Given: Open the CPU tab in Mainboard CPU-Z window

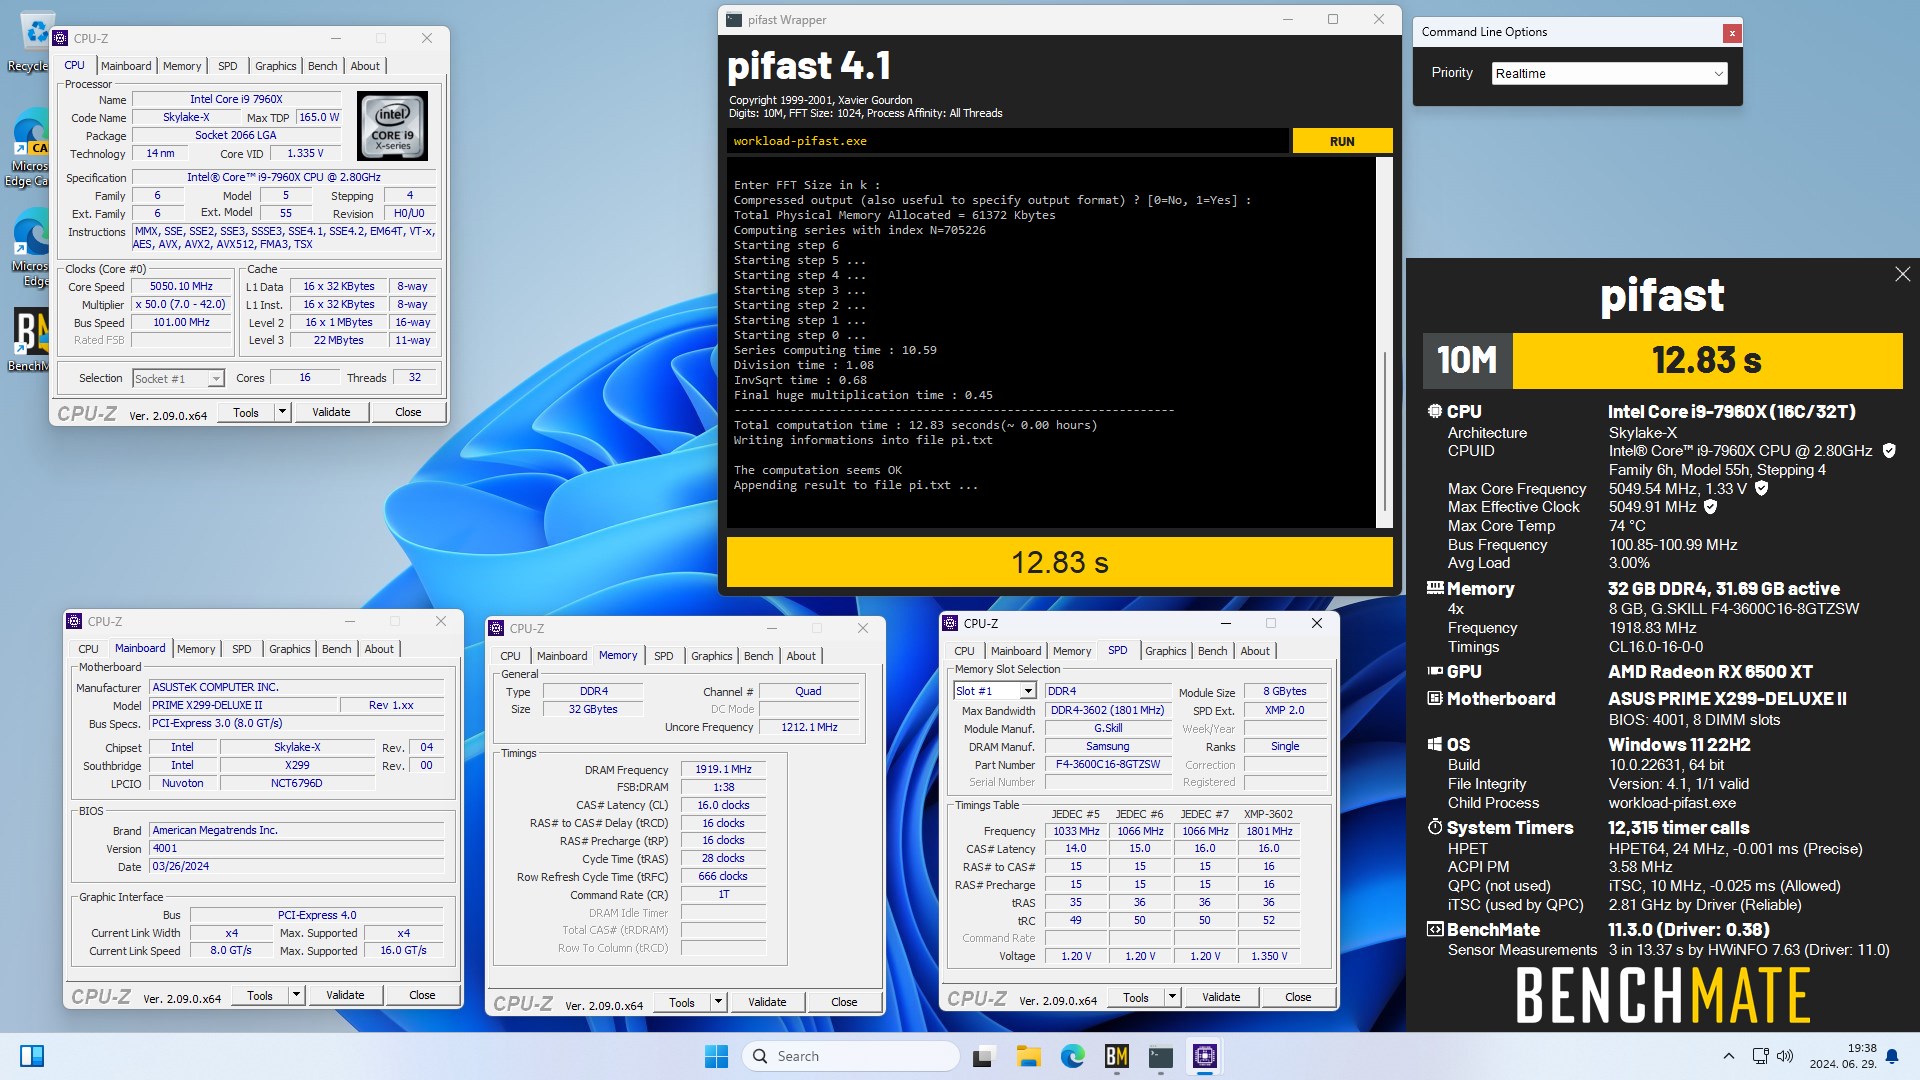Looking at the screenshot, I should [89, 649].
